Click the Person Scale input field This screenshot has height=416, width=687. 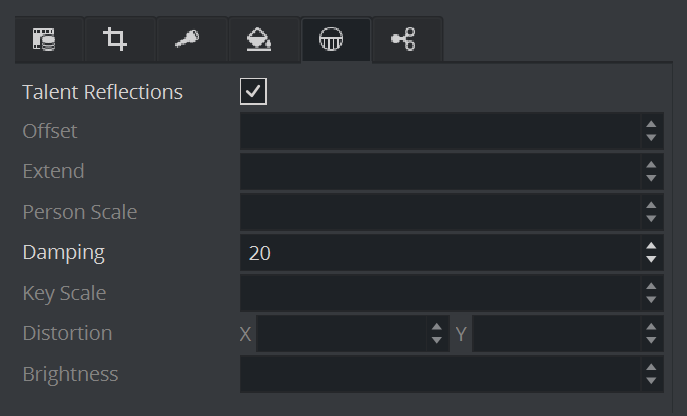click(440, 212)
